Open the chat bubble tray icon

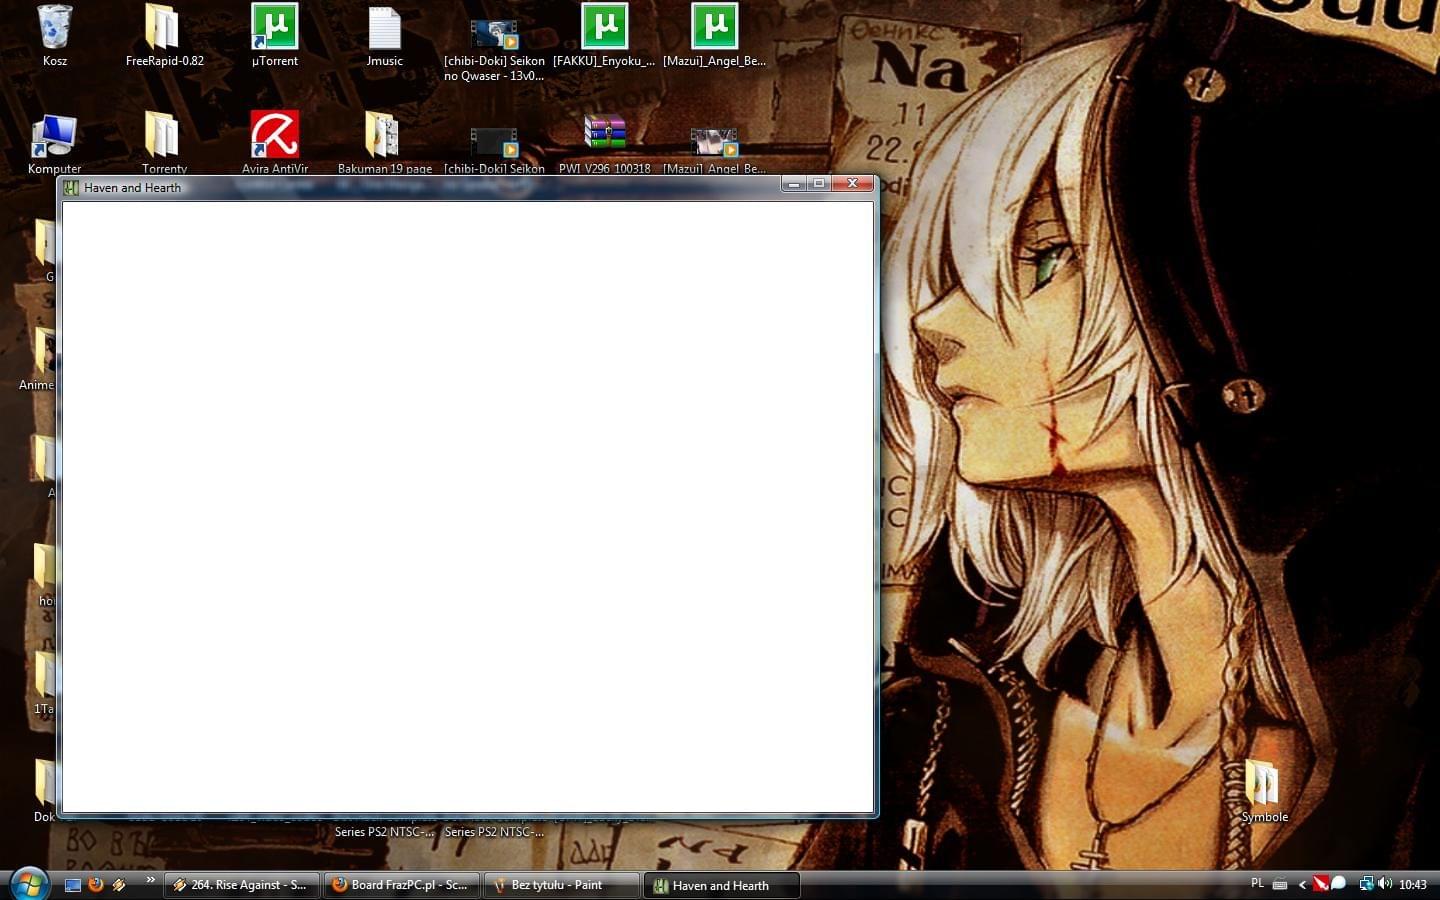click(x=1338, y=883)
